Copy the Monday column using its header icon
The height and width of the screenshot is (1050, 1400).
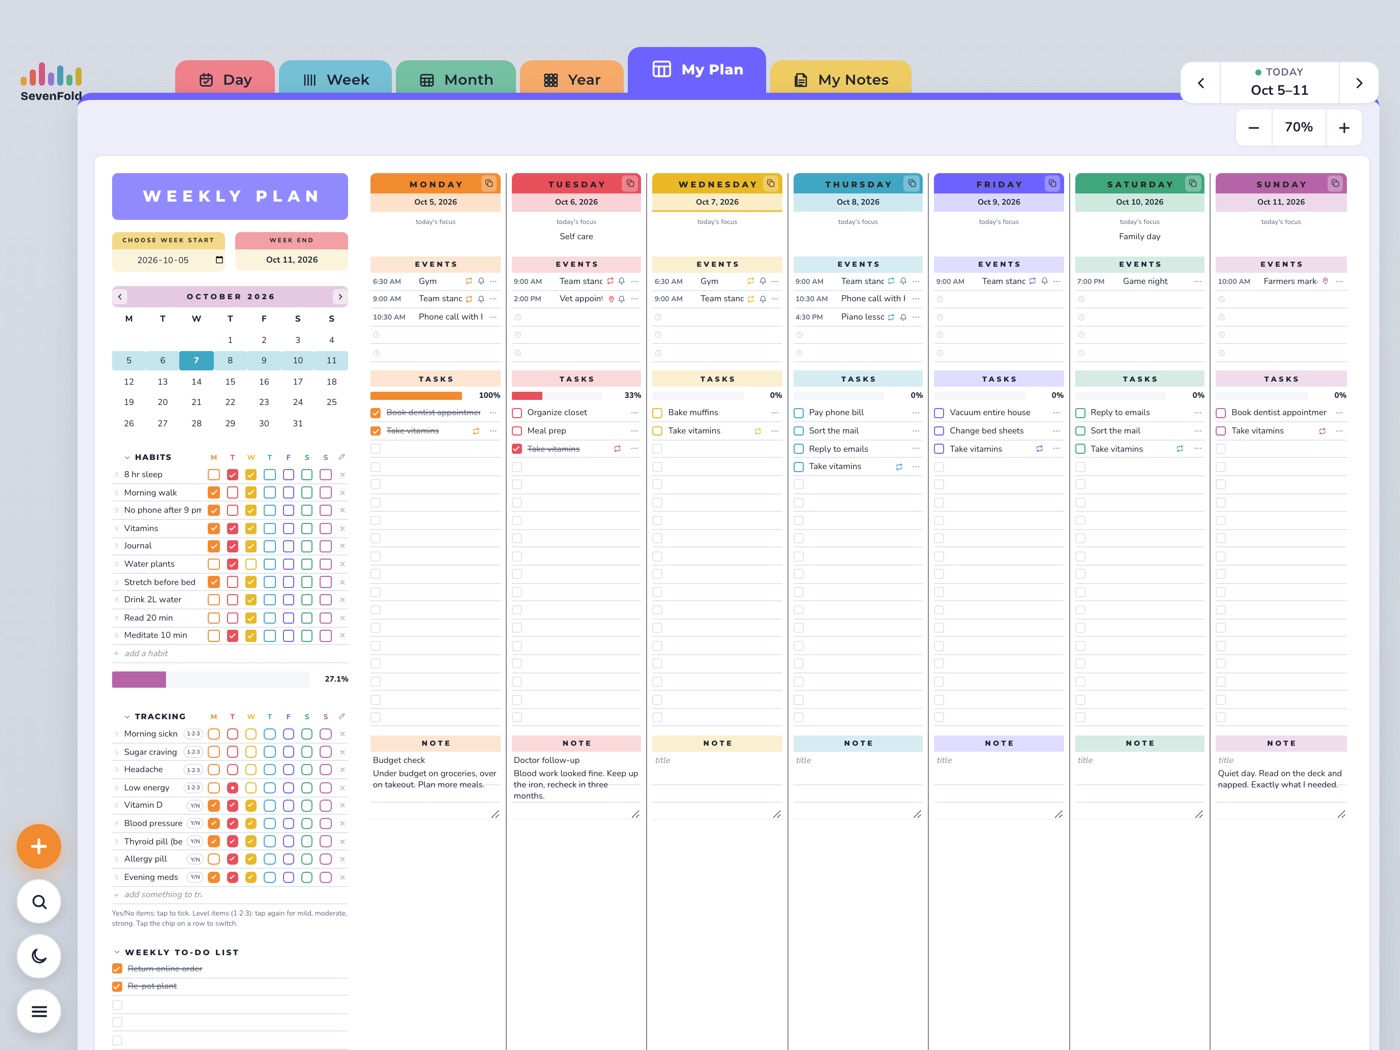pos(489,184)
